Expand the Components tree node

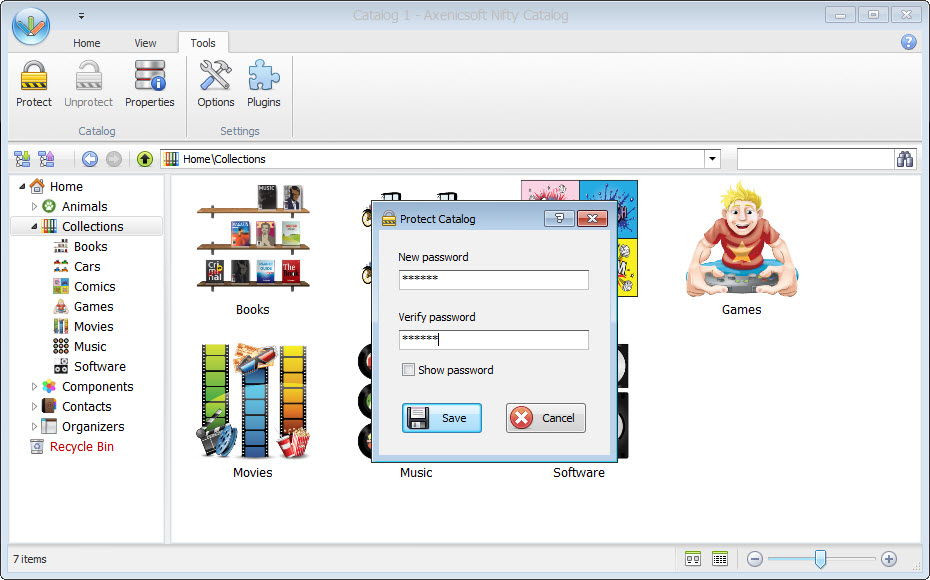[34, 387]
